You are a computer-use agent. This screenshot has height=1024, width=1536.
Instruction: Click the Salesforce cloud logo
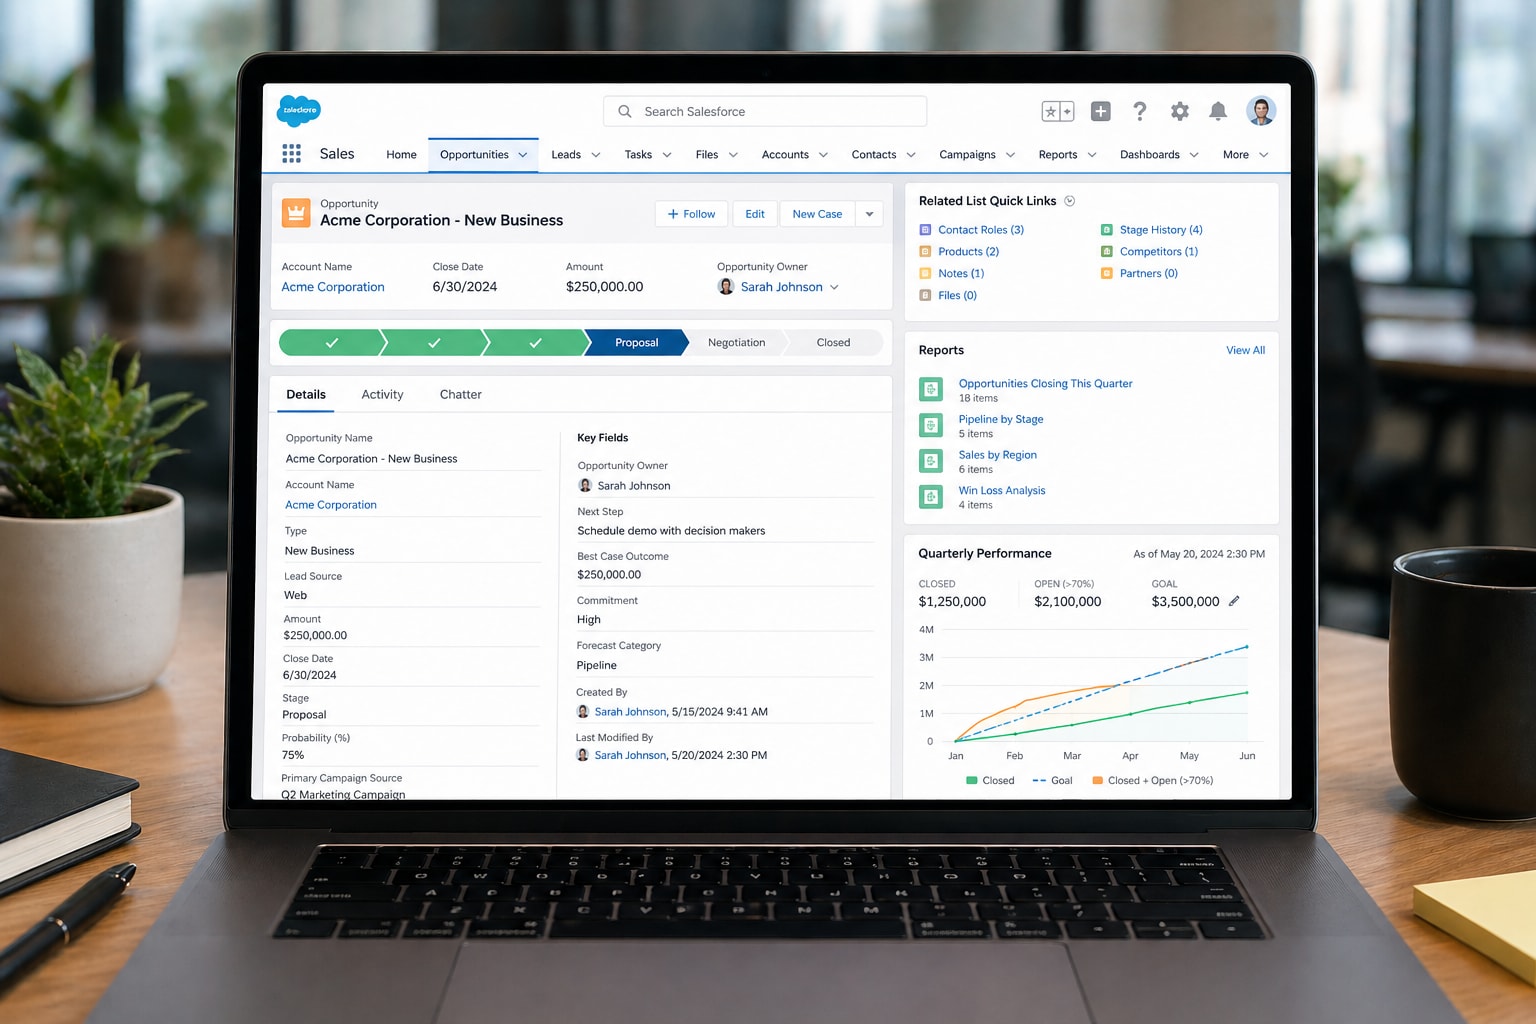298,110
